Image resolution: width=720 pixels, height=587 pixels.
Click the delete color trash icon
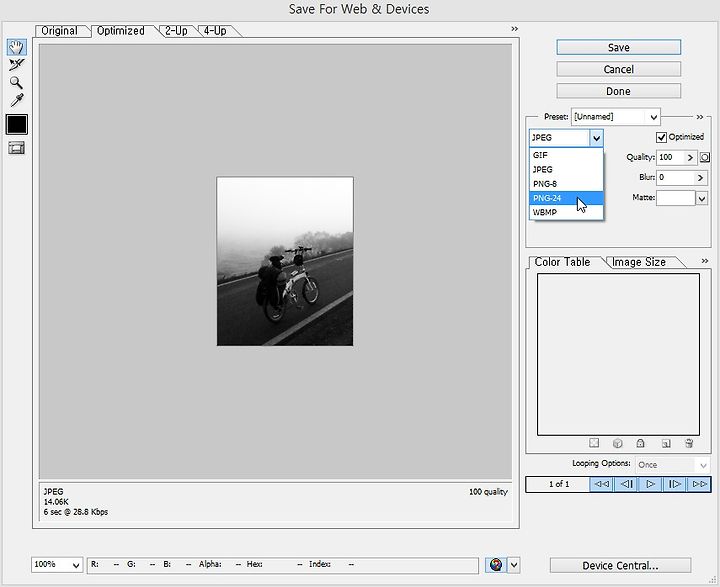[689, 443]
